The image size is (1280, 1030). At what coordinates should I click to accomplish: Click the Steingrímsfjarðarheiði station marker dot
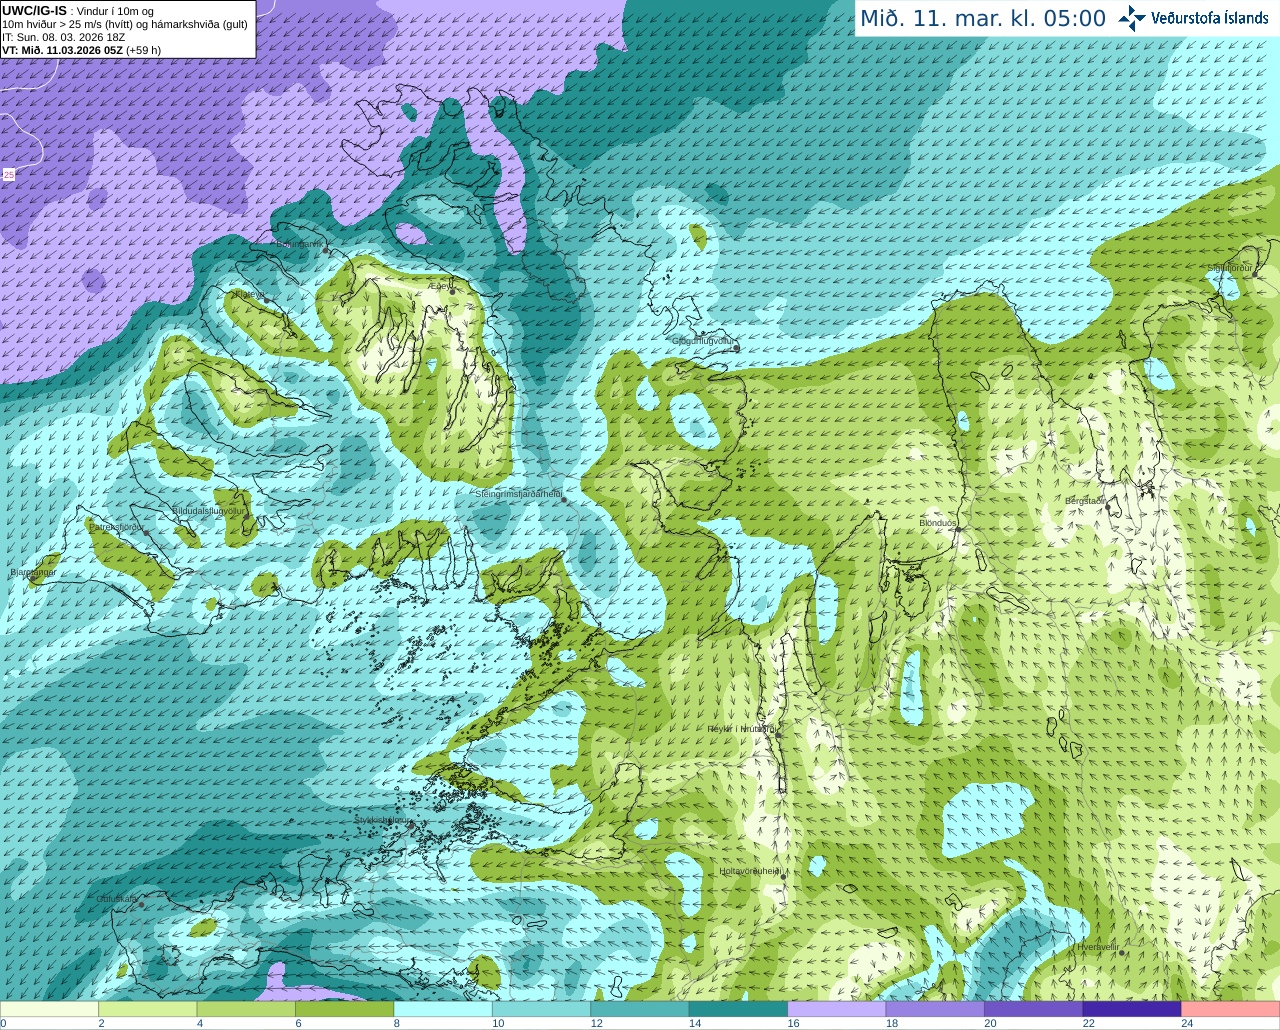pos(564,499)
